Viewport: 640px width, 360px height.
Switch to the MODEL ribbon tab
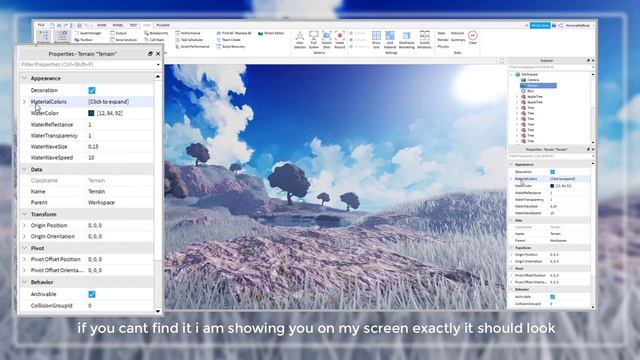point(118,25)
